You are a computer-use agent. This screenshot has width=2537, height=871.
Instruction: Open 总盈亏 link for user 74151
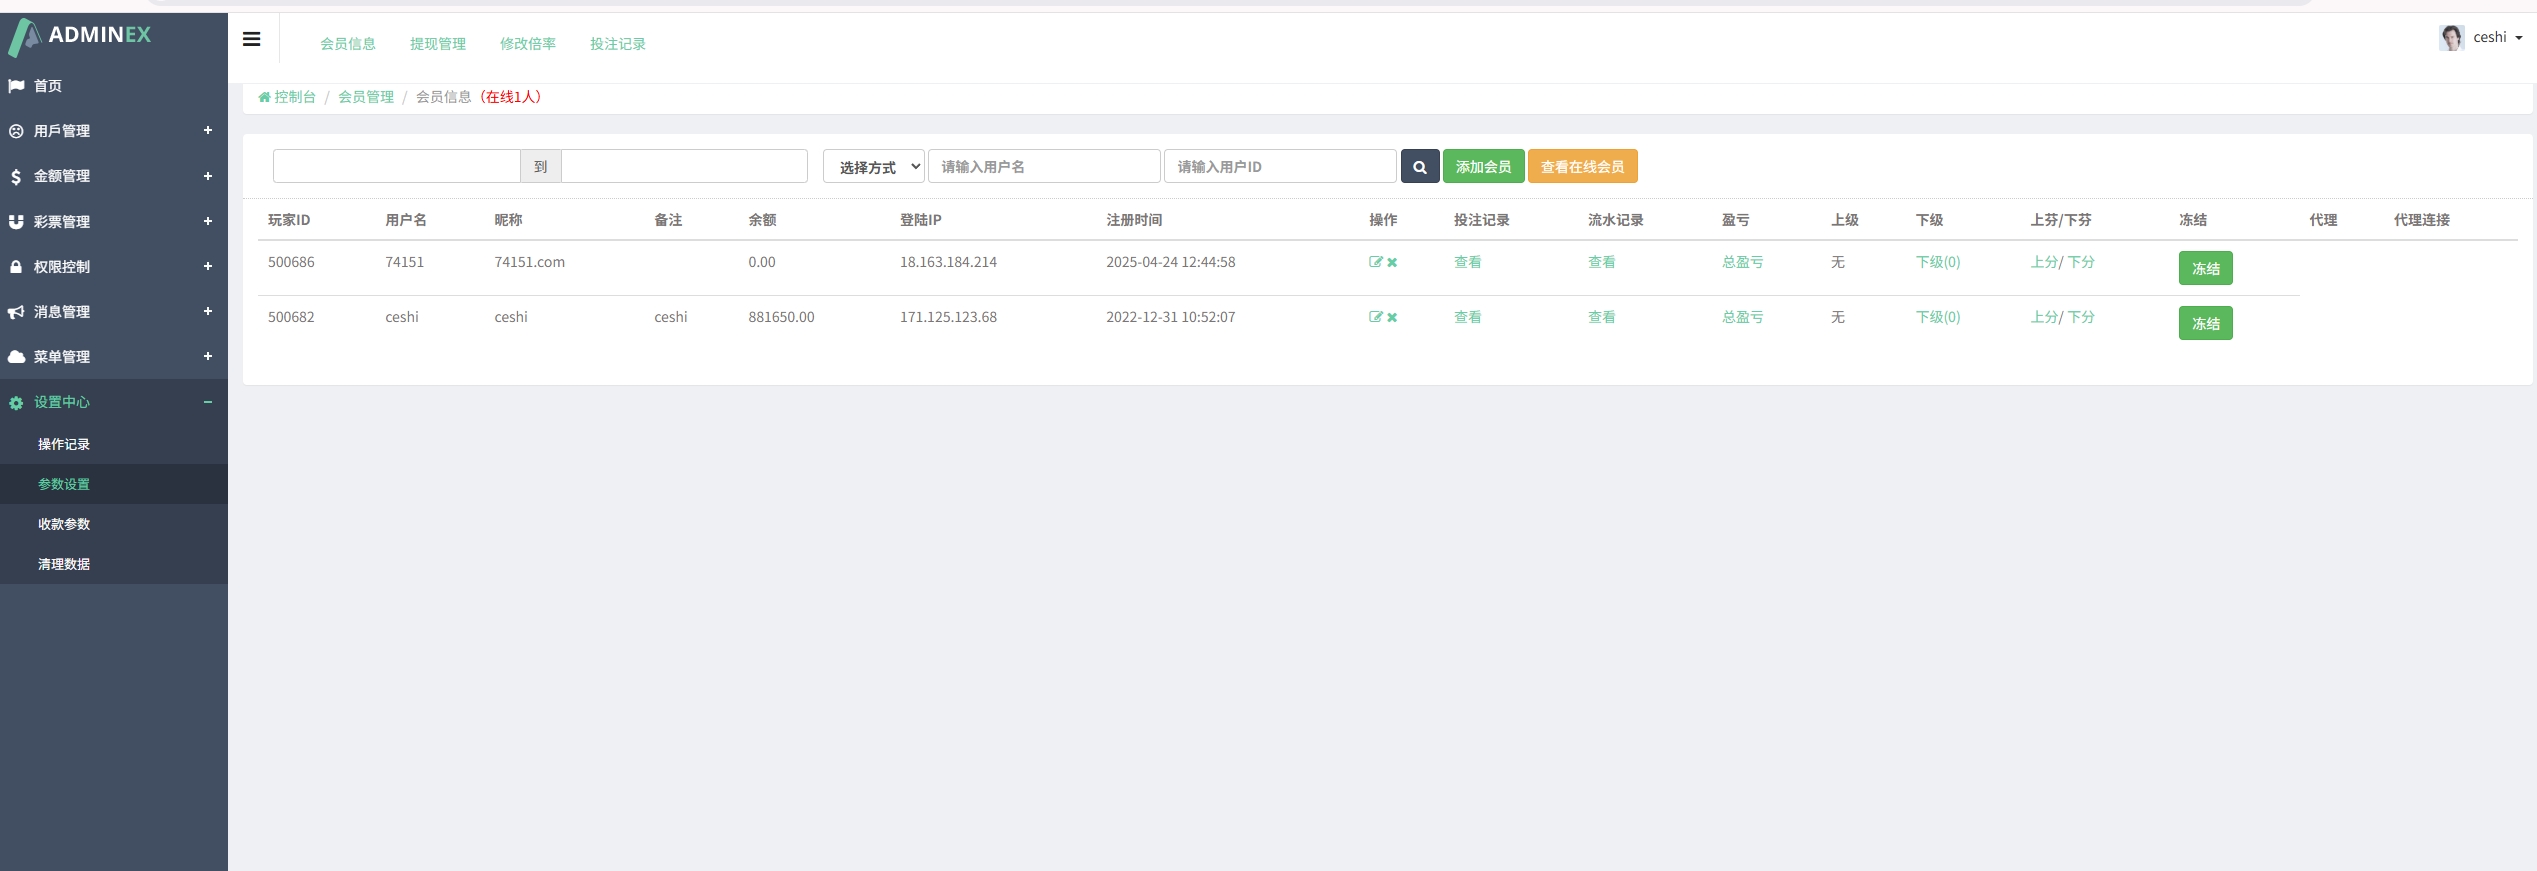pyautogui.click(x=1742, y=262)
